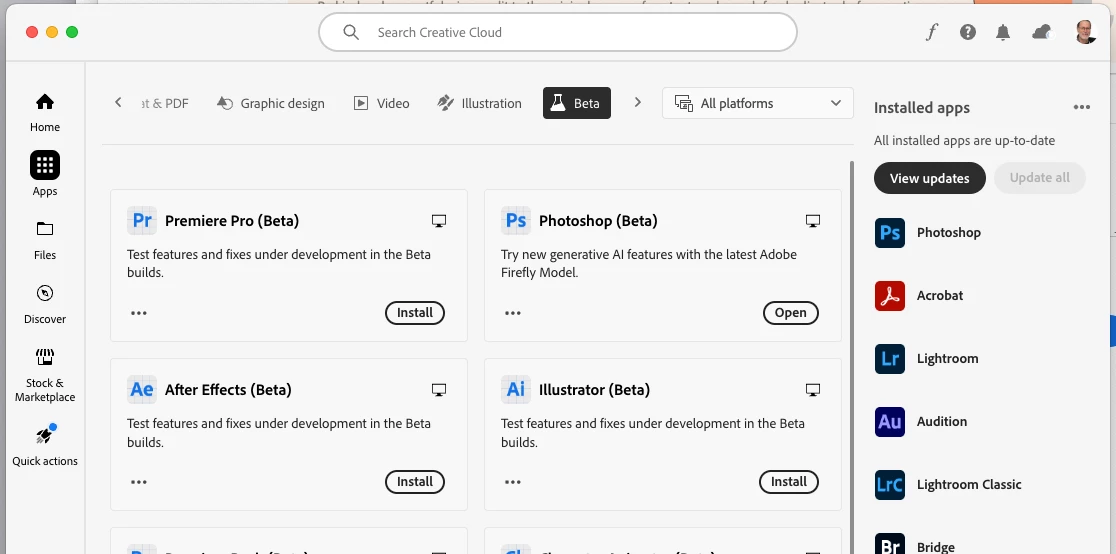Open Discover in the sidebar
The image size is (1116, 554).
tap(45, 303)
